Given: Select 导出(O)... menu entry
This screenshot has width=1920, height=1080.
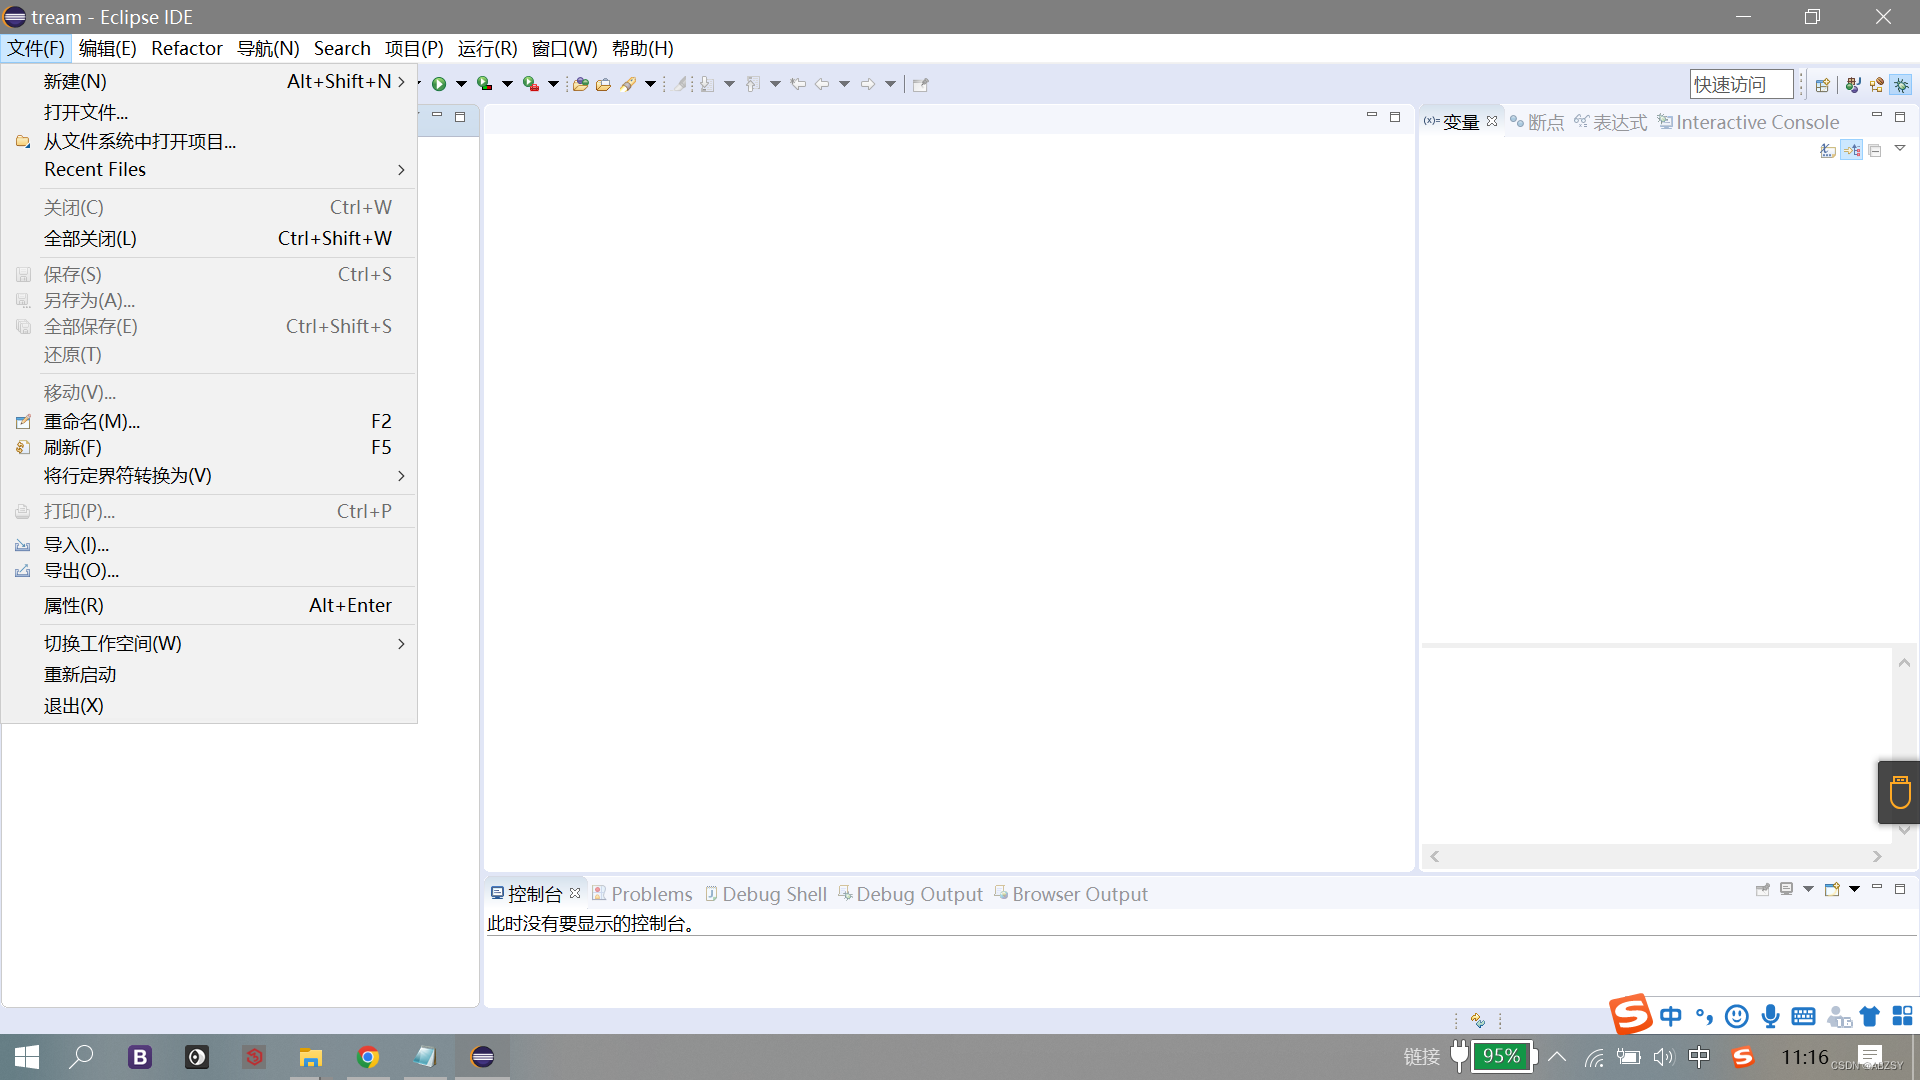Looking at the screenshot, I should click(x=210, y=571).
